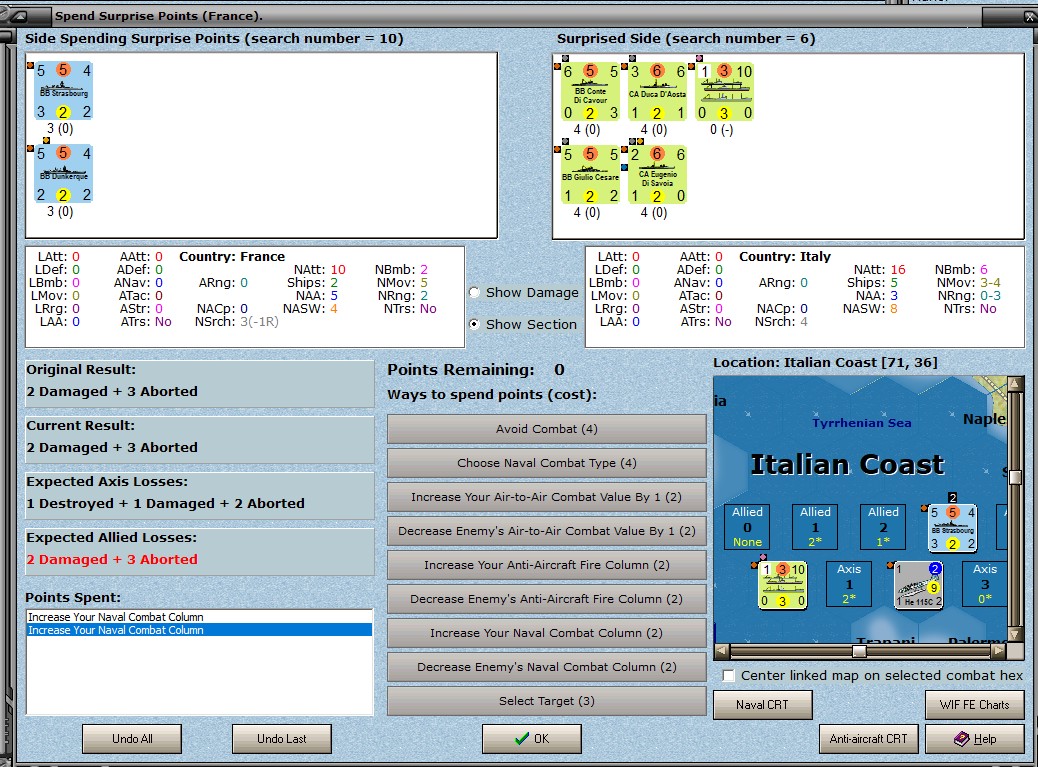Click the Undo Last button

pos(282,739)
